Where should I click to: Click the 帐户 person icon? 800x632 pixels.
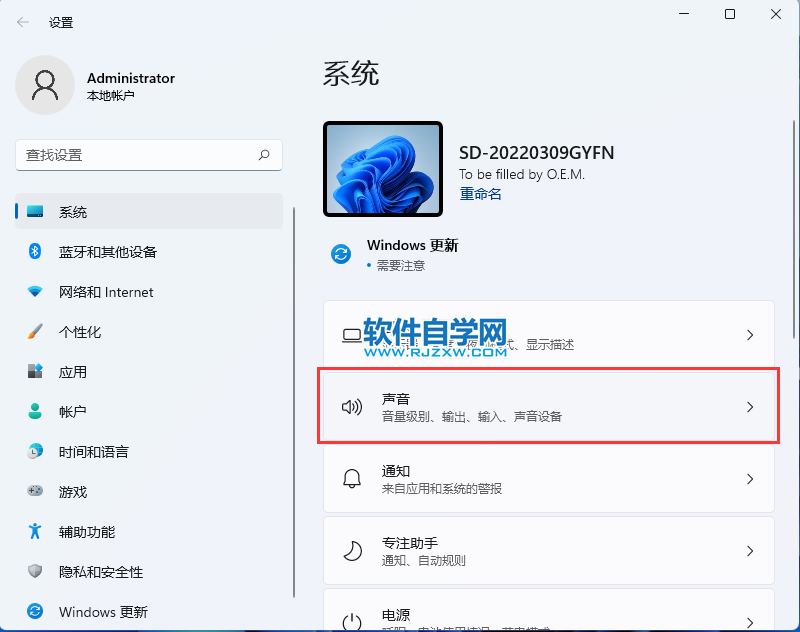[35, 411]
